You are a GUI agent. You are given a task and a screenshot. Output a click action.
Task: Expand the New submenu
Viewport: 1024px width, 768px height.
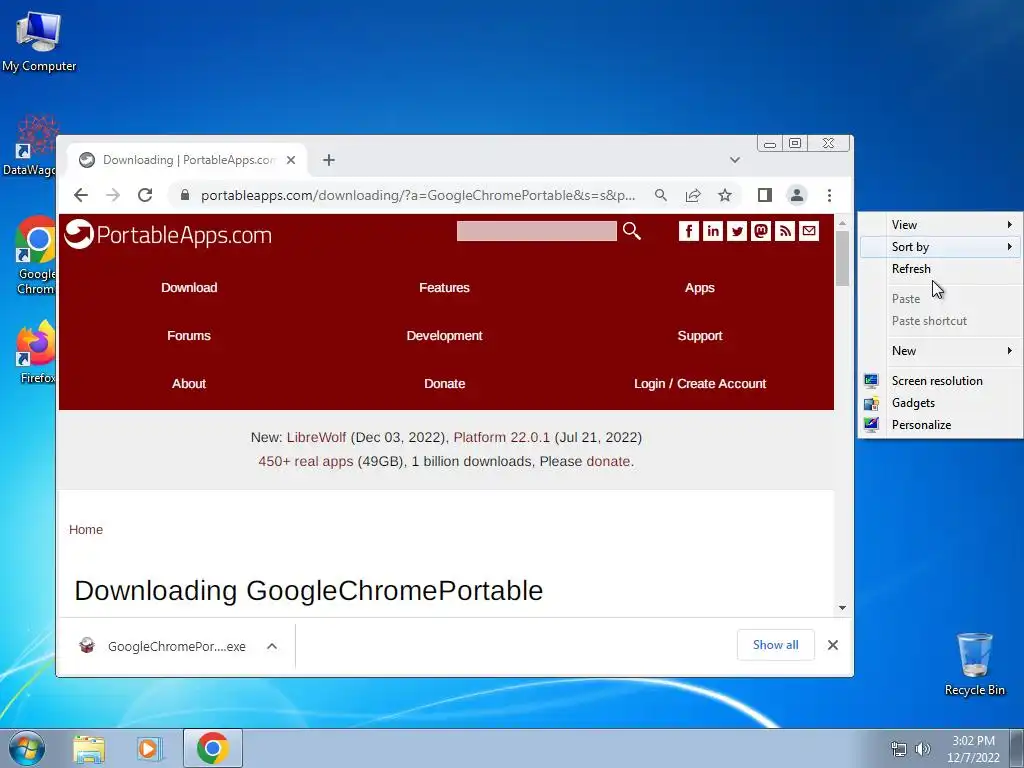(940, 351)
